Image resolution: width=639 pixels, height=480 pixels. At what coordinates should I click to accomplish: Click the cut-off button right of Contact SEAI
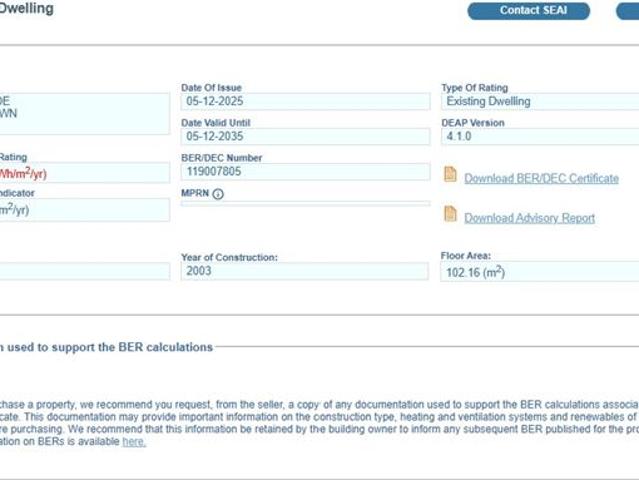tap(628, 11)
